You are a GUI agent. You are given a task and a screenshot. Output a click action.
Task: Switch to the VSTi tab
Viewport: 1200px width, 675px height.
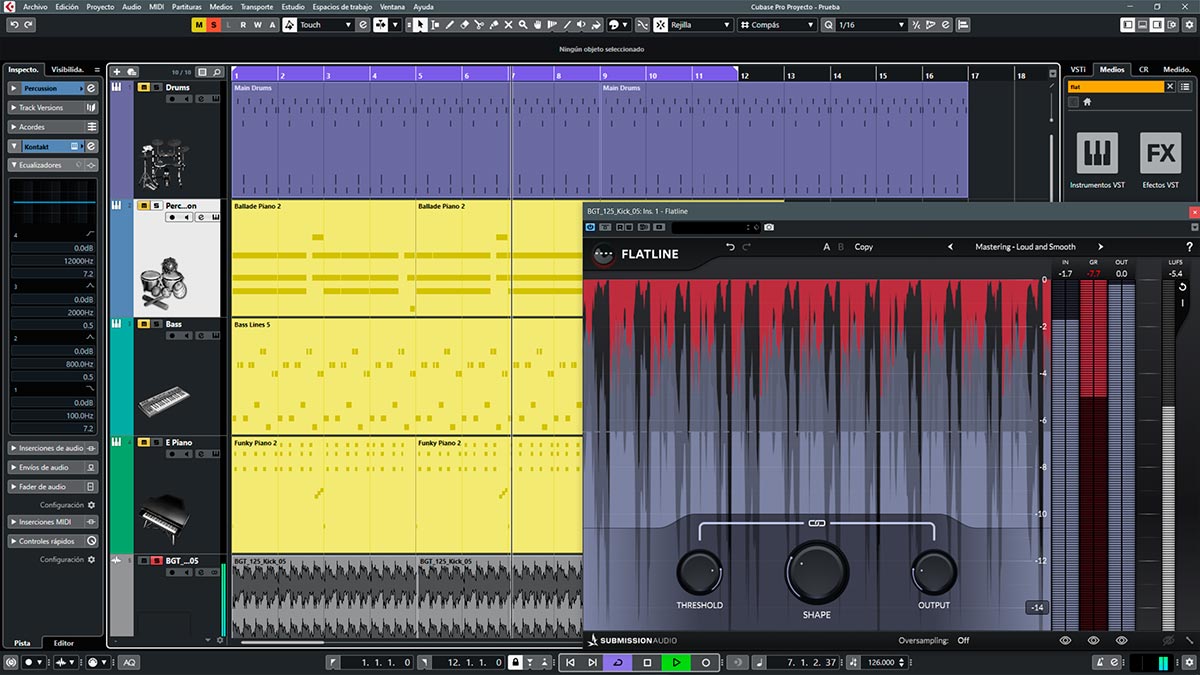click(1078, 69)
